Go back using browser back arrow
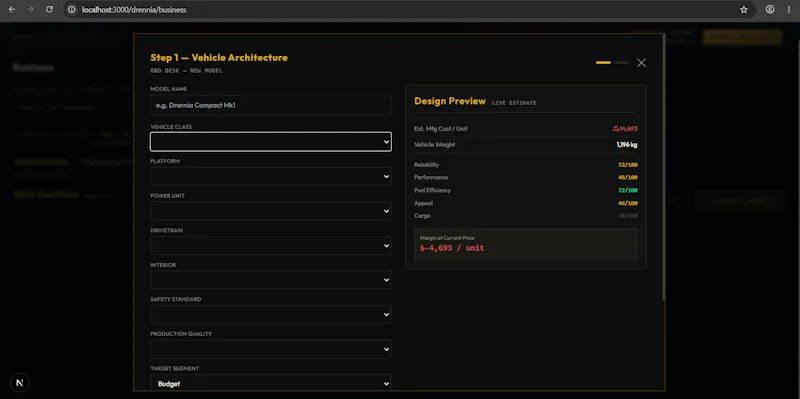 coord(12,10)
